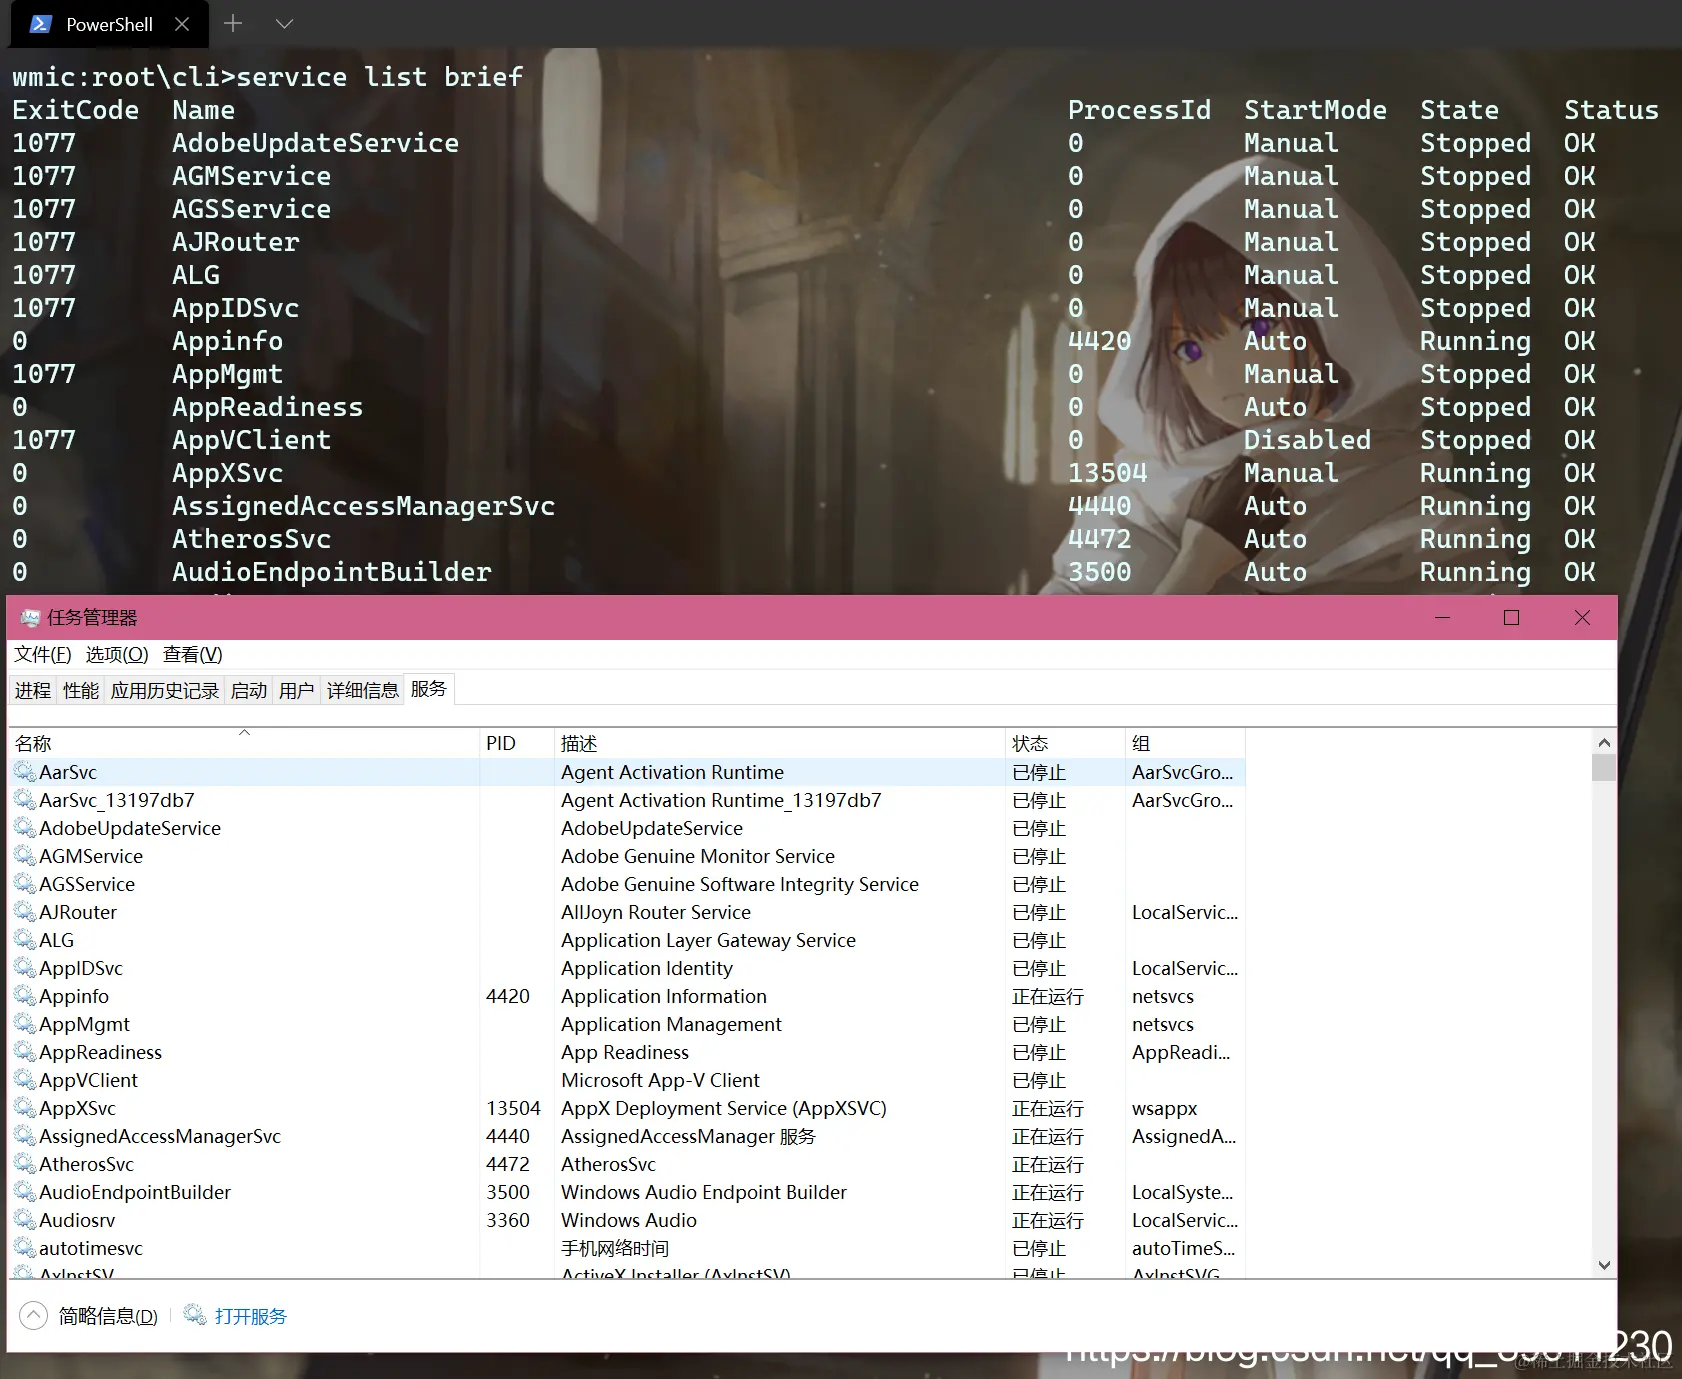Click the PID value 13504 in Task Manager
Viewport: 1682px width, 1379px height.
tap(513, 1108)
